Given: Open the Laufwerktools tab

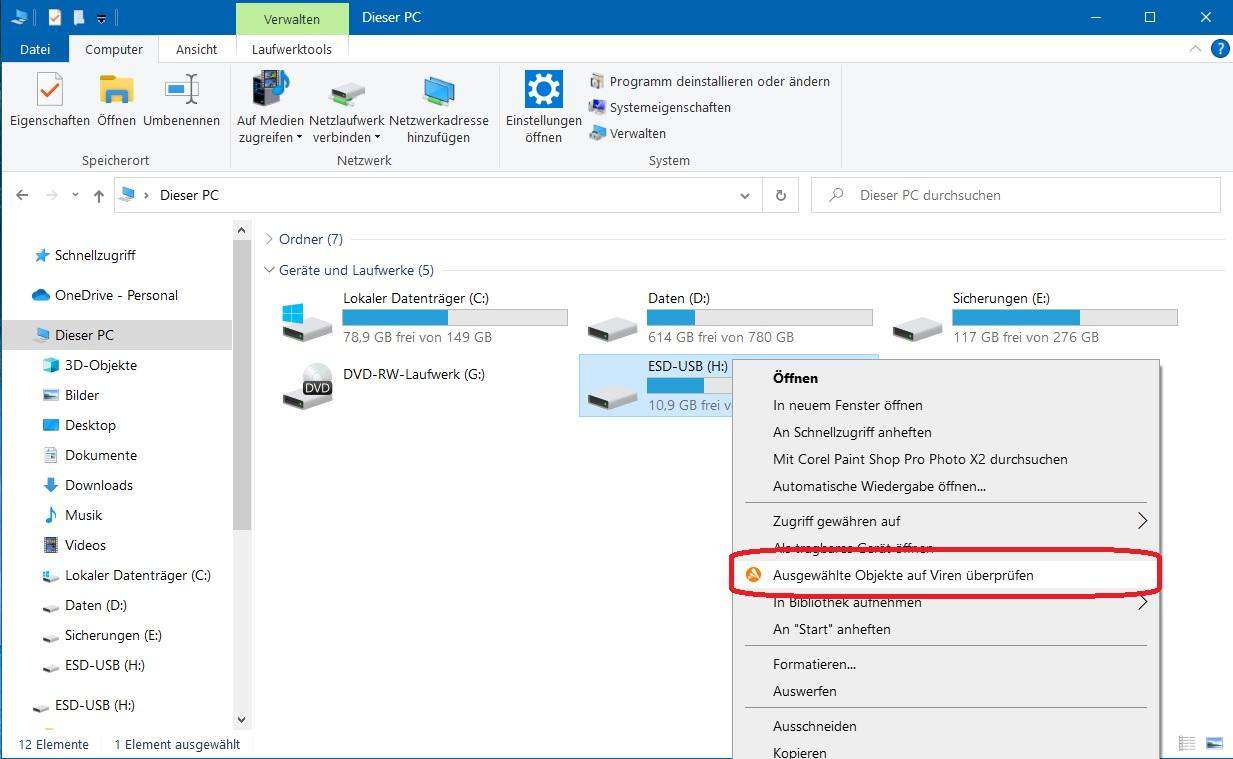Looking at the screenshot, I should [292, 49].
